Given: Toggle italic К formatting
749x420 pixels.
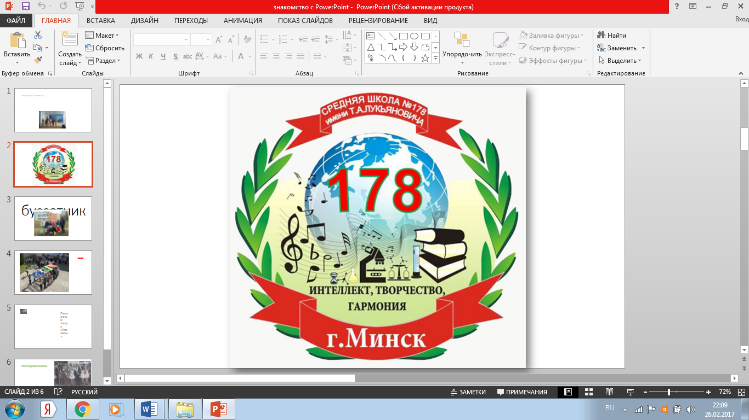Looking at the screenshot, I should [151, 56].
